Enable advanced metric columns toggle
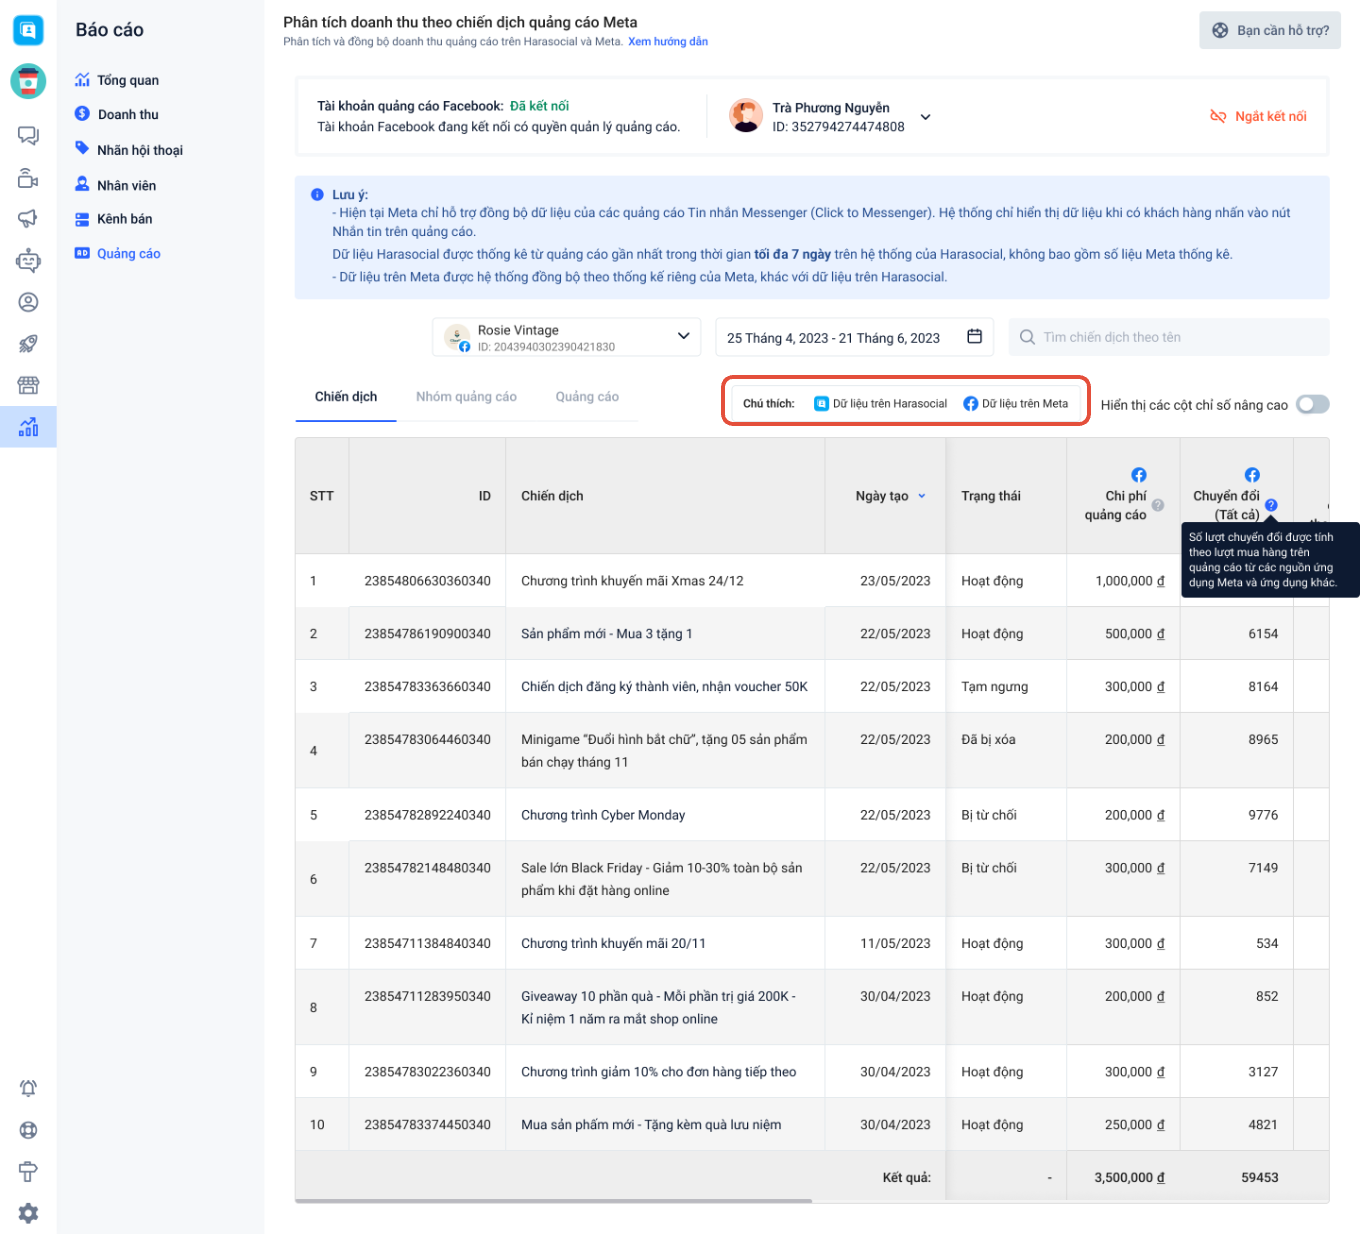The height and width of the screenshot is (1234, 1360). tap(1312, 404)
